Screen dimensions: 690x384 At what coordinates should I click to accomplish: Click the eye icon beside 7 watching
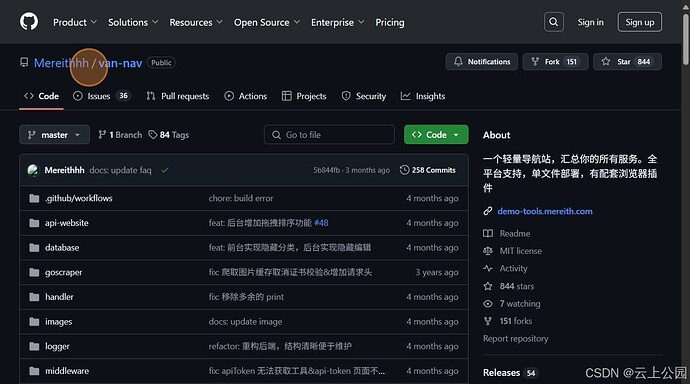coord(488,304)
